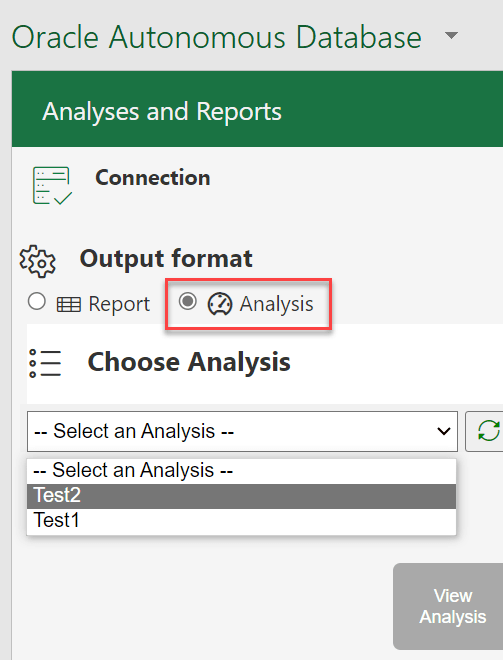This screenshot has height=660, width=503.
Task: Open the Select an Analysis combo box
Action: (x=242, y=431)
